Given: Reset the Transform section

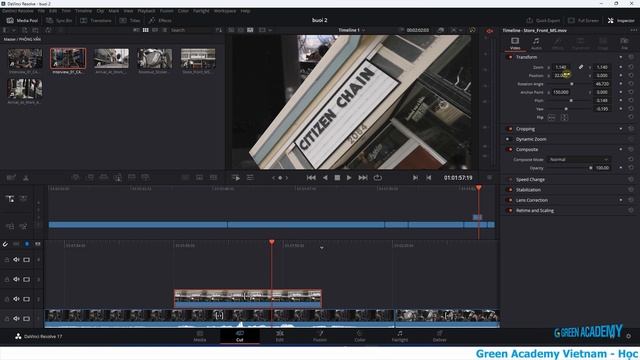Looking at the screenshot, I should click(x=631, y=57).
